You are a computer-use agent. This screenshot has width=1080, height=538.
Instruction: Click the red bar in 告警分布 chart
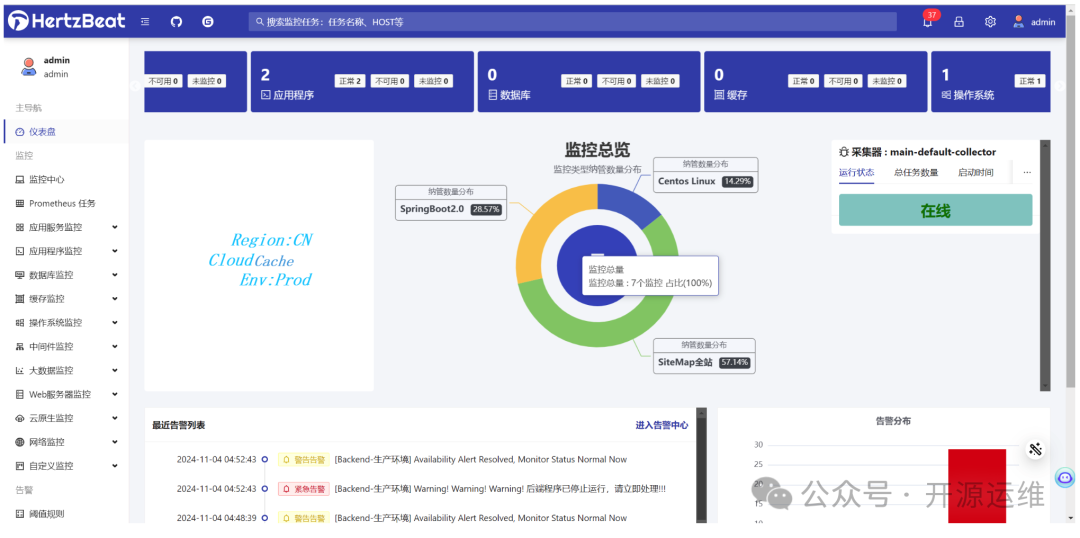[x=977, y=486]
